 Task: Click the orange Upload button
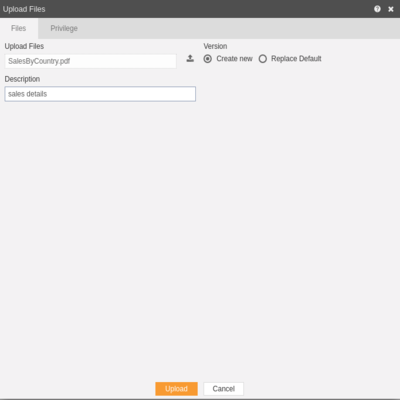(176, 389)
